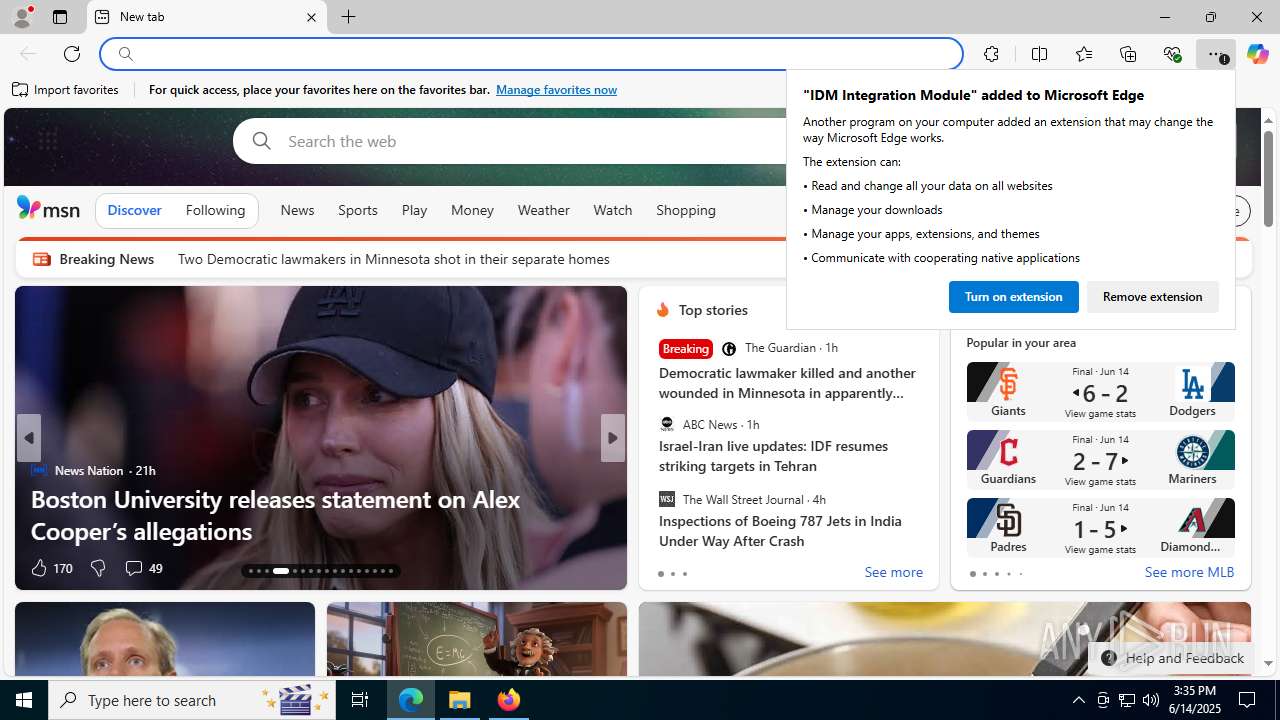
Task: Close the New tab page
Action: 311,17
